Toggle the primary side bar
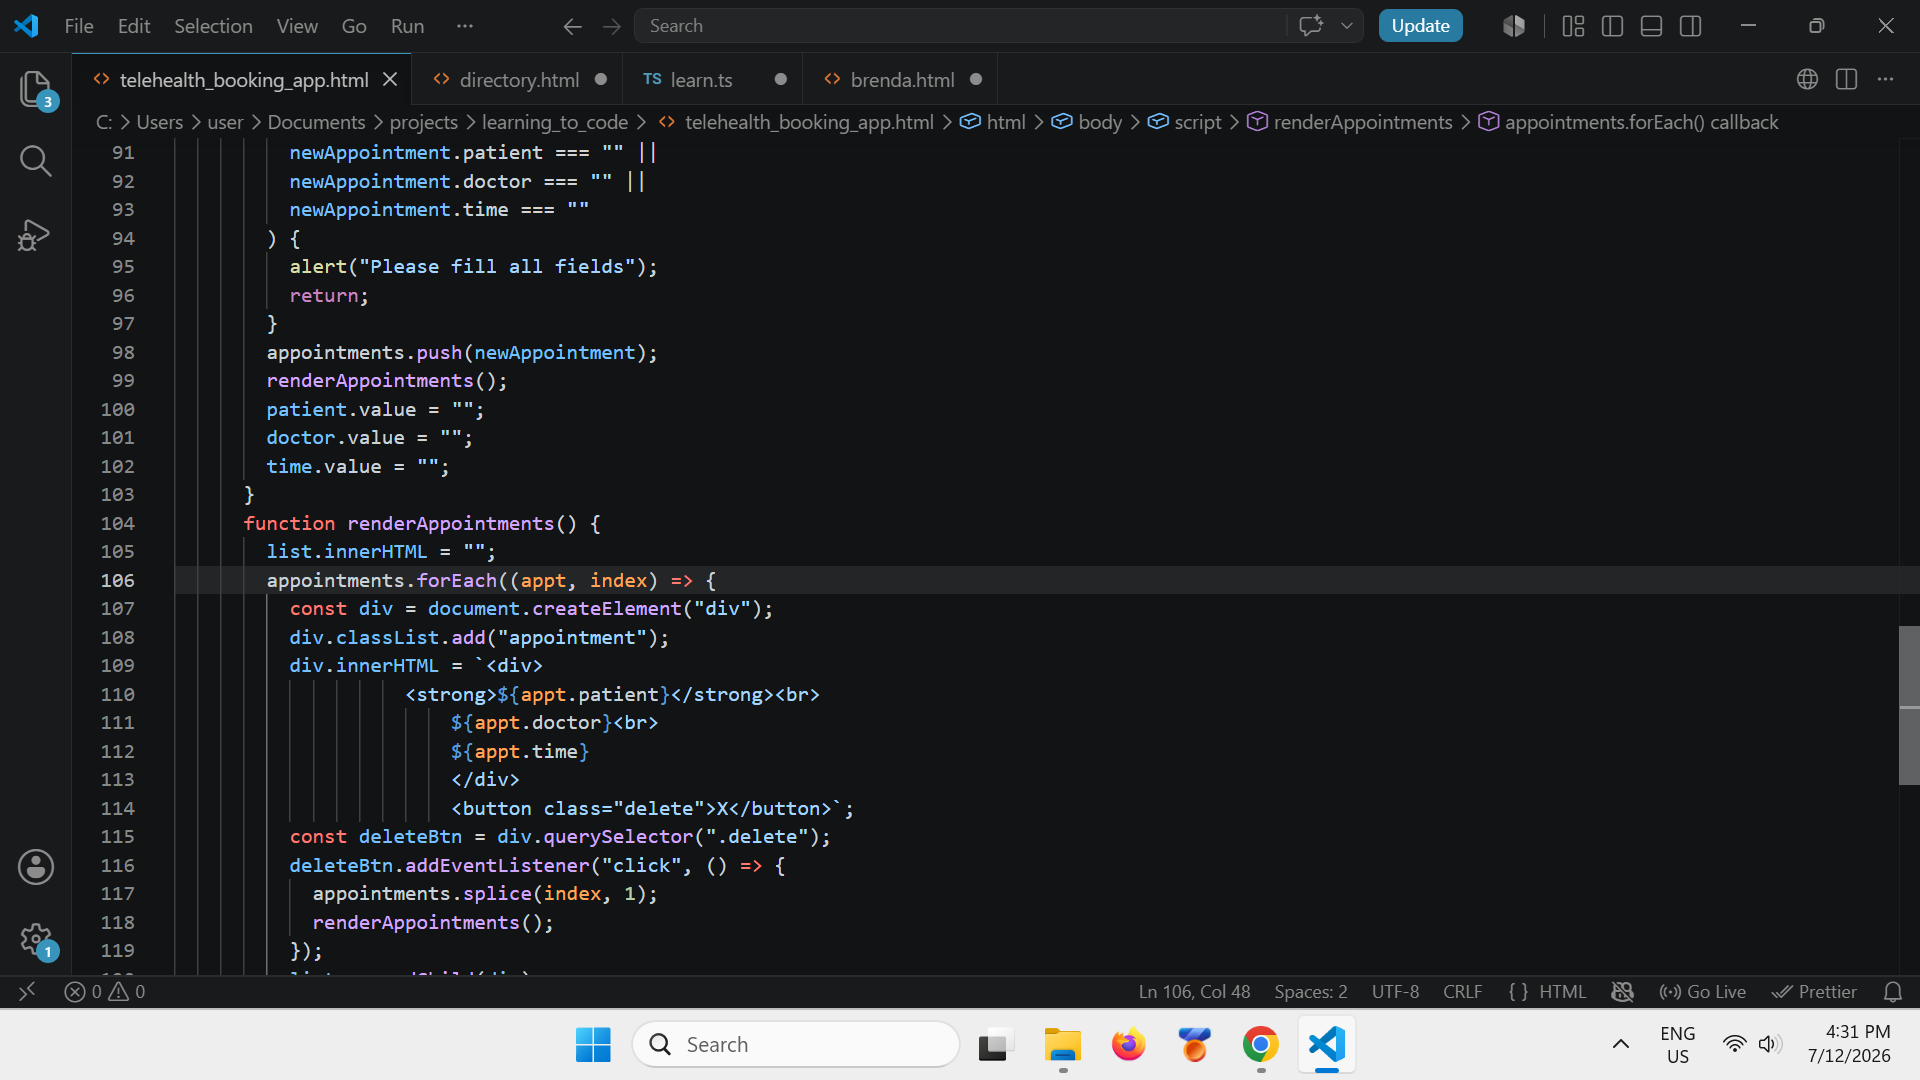The height and width of the screenshot is (1080, 1920). 1612,26
